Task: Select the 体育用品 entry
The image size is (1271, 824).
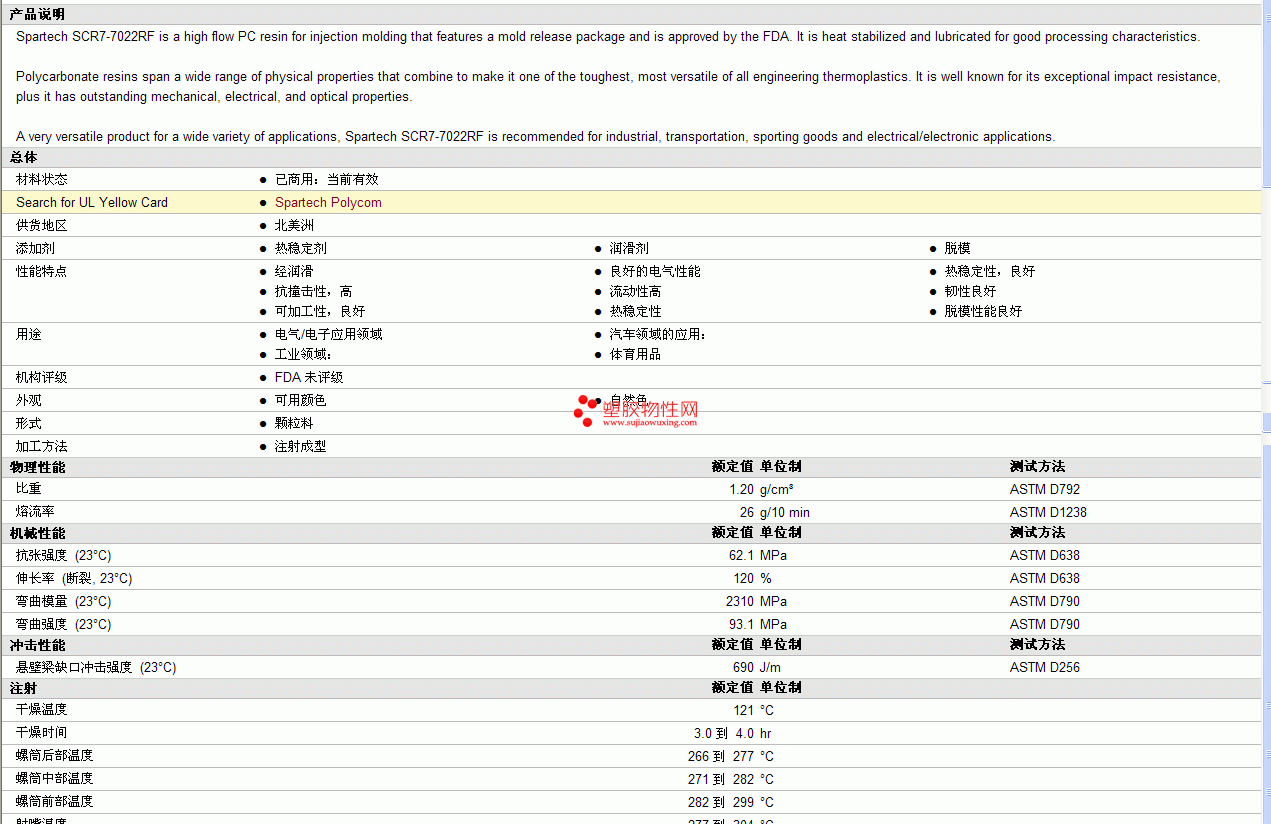Action: pyautogui.click(x=636, y=354)
